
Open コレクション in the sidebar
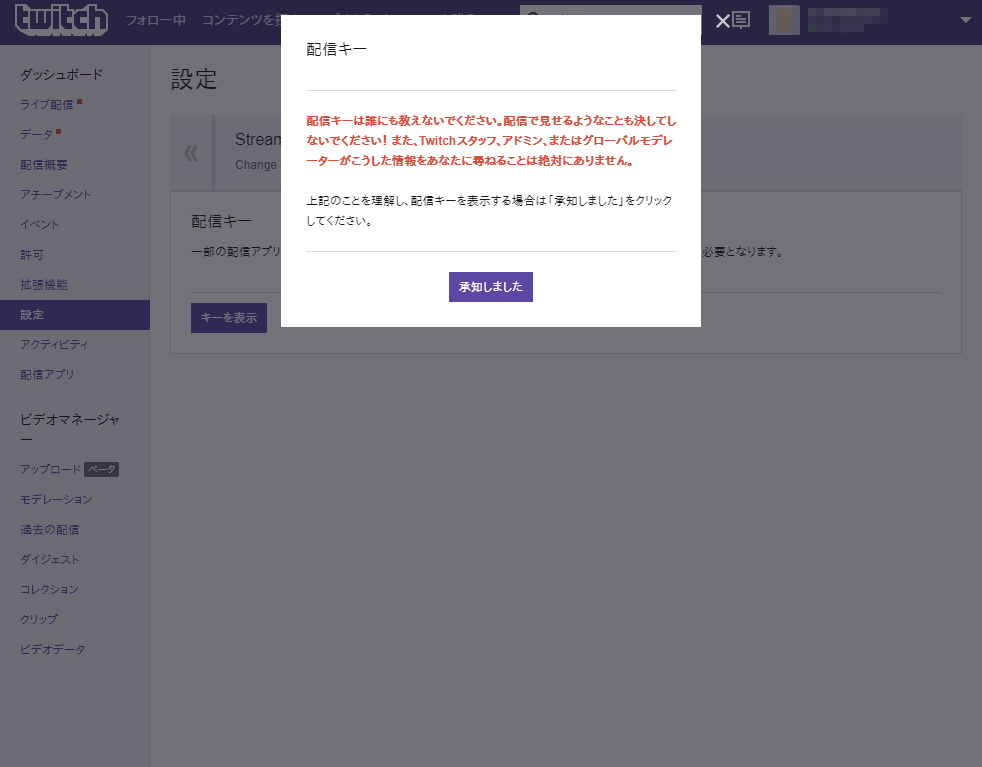click(x=49, y=589)
